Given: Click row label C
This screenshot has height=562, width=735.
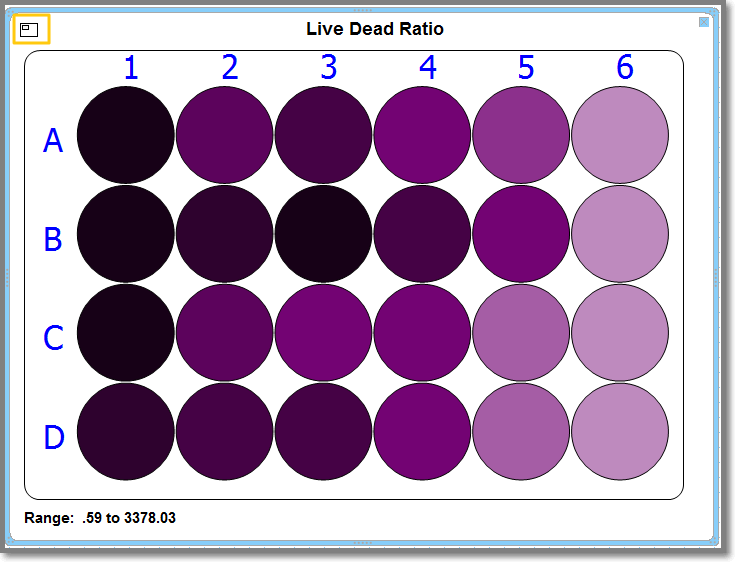Looking at the screenshot, I should (53, 338).
